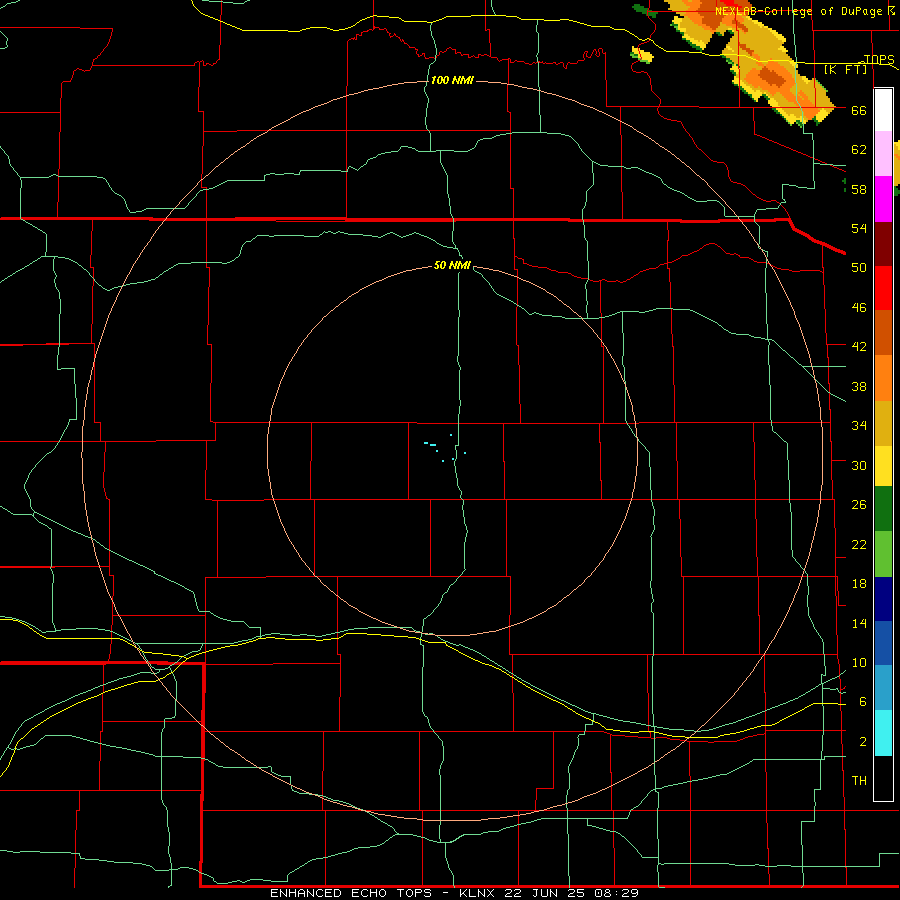Click the "TH" scale label

[859, 780]
